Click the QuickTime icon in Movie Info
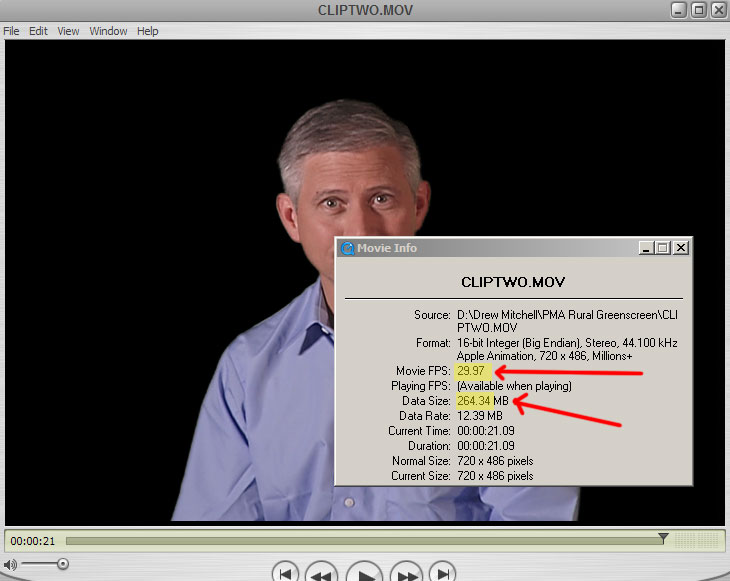The height and width of the screenshot is (581, 730). (348, 248)
